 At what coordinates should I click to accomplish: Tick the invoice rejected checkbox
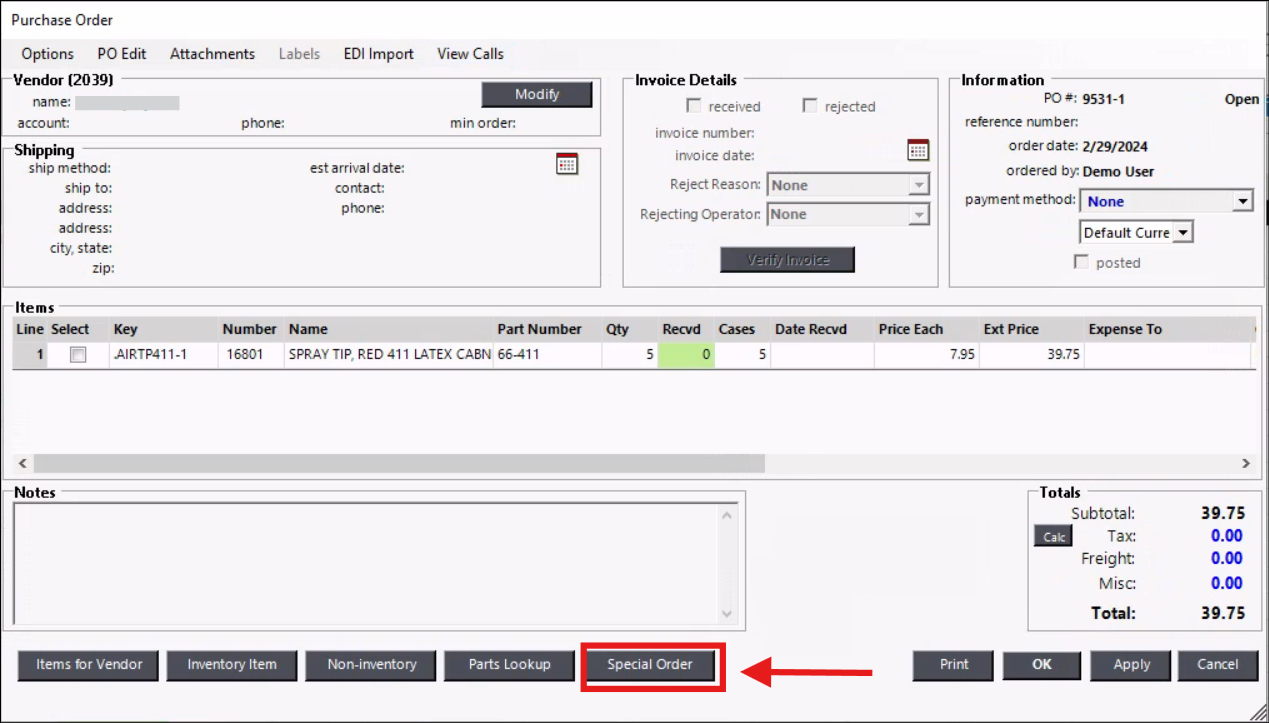point(810,106)
